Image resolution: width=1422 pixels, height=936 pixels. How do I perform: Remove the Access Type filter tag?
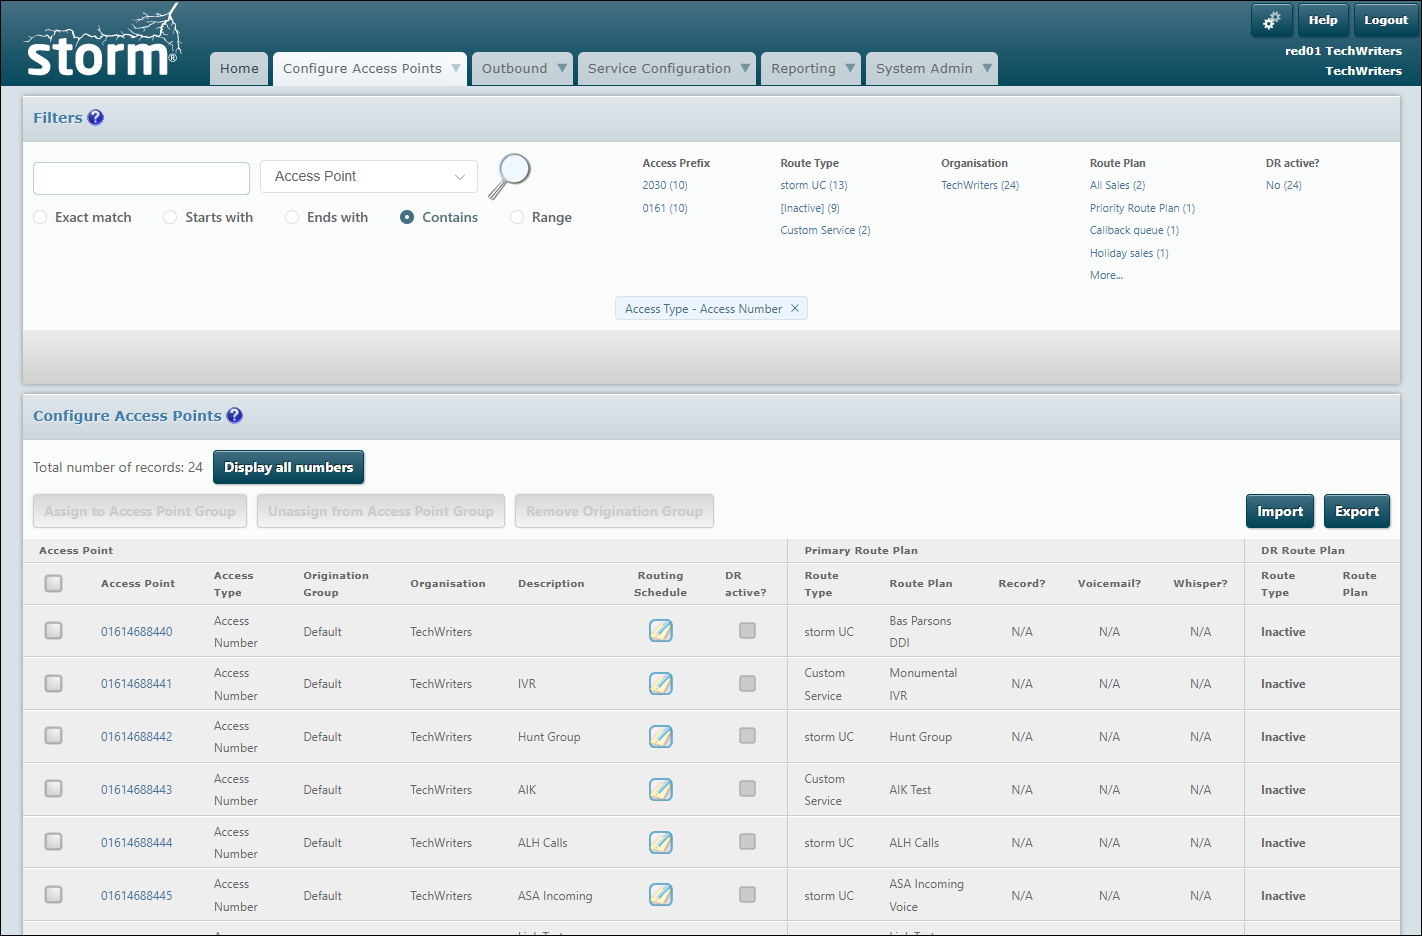(x=795, y=308)
